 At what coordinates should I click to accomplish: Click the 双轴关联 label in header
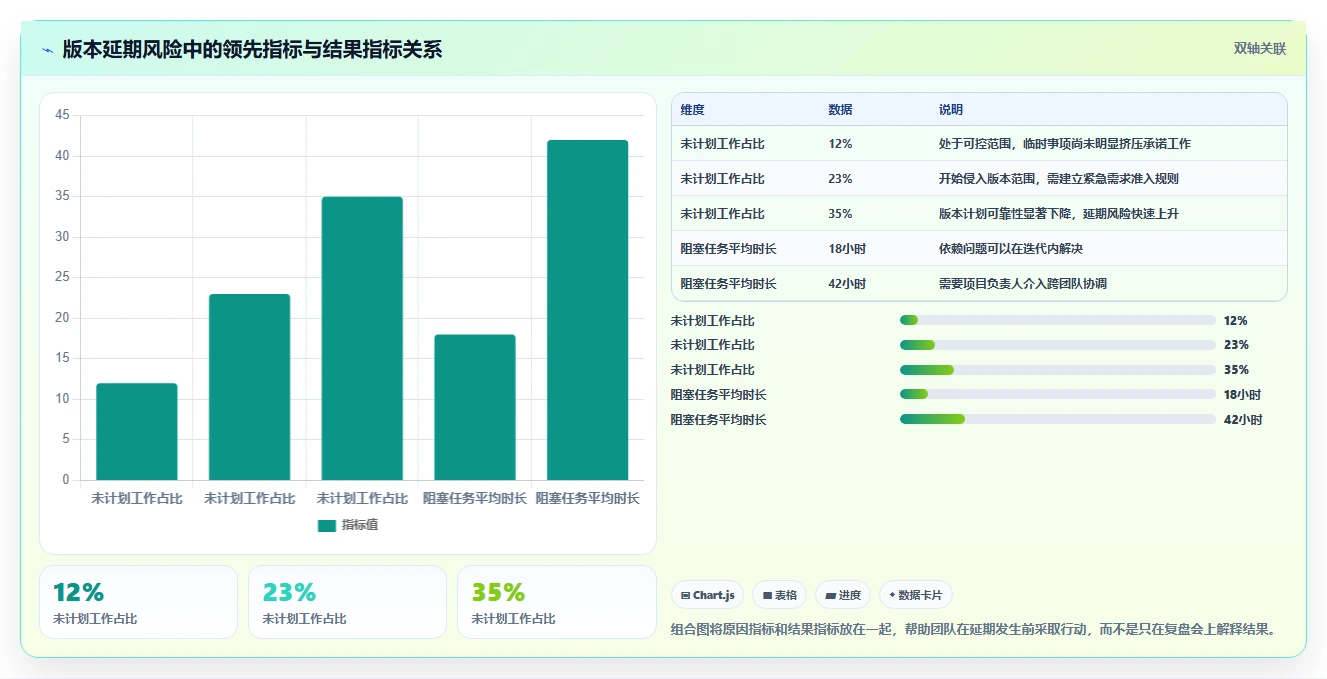click(x=1259, y=49)
